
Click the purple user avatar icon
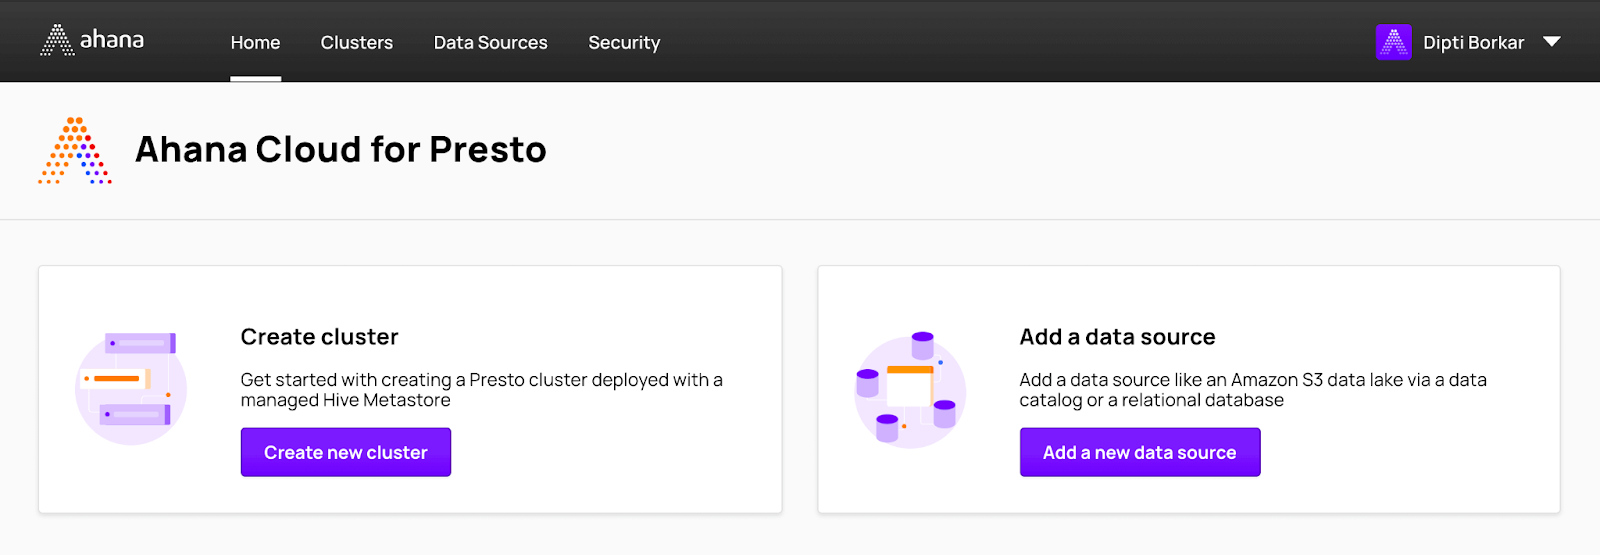1393,42
